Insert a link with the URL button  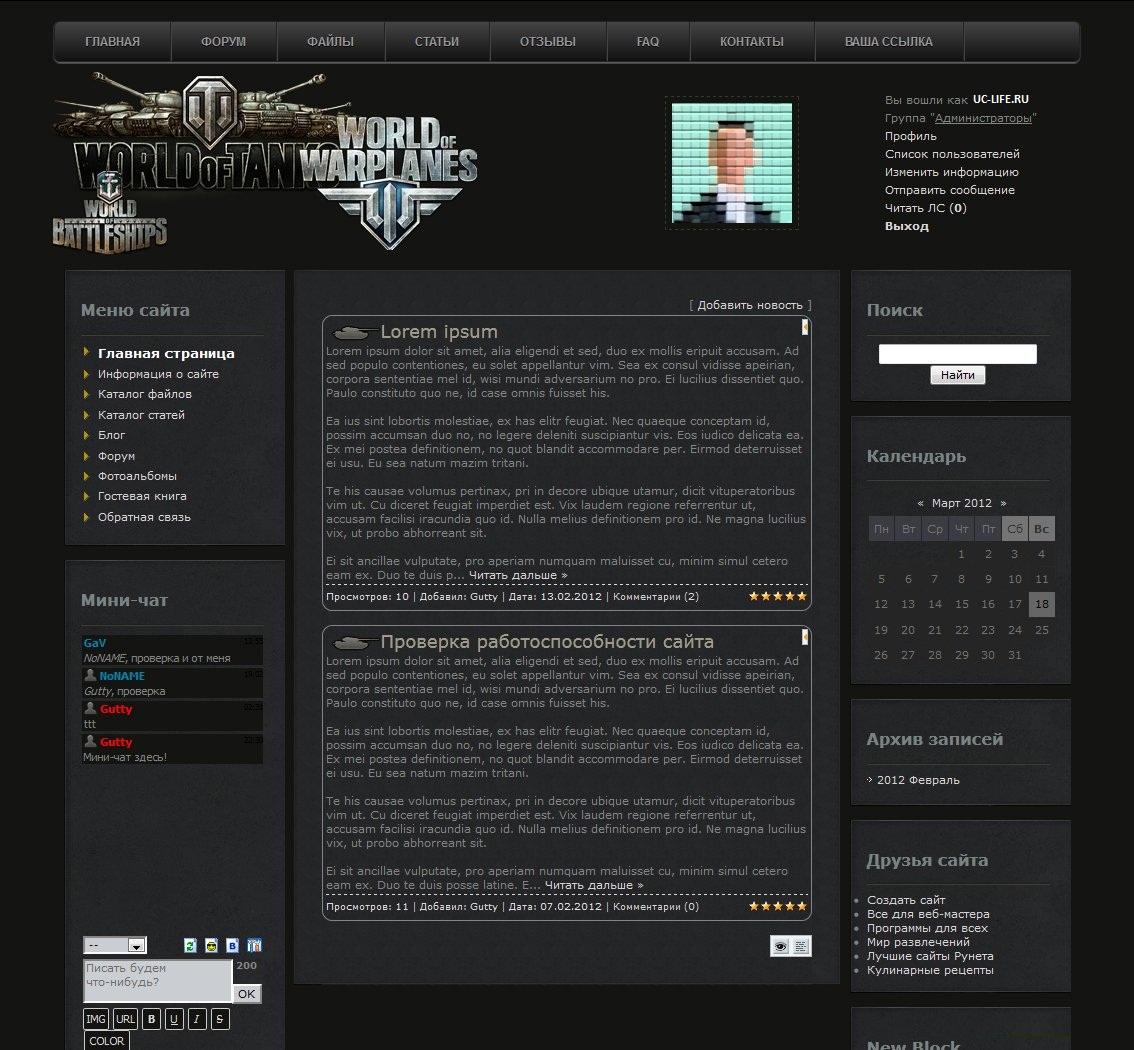[125, 1019]
